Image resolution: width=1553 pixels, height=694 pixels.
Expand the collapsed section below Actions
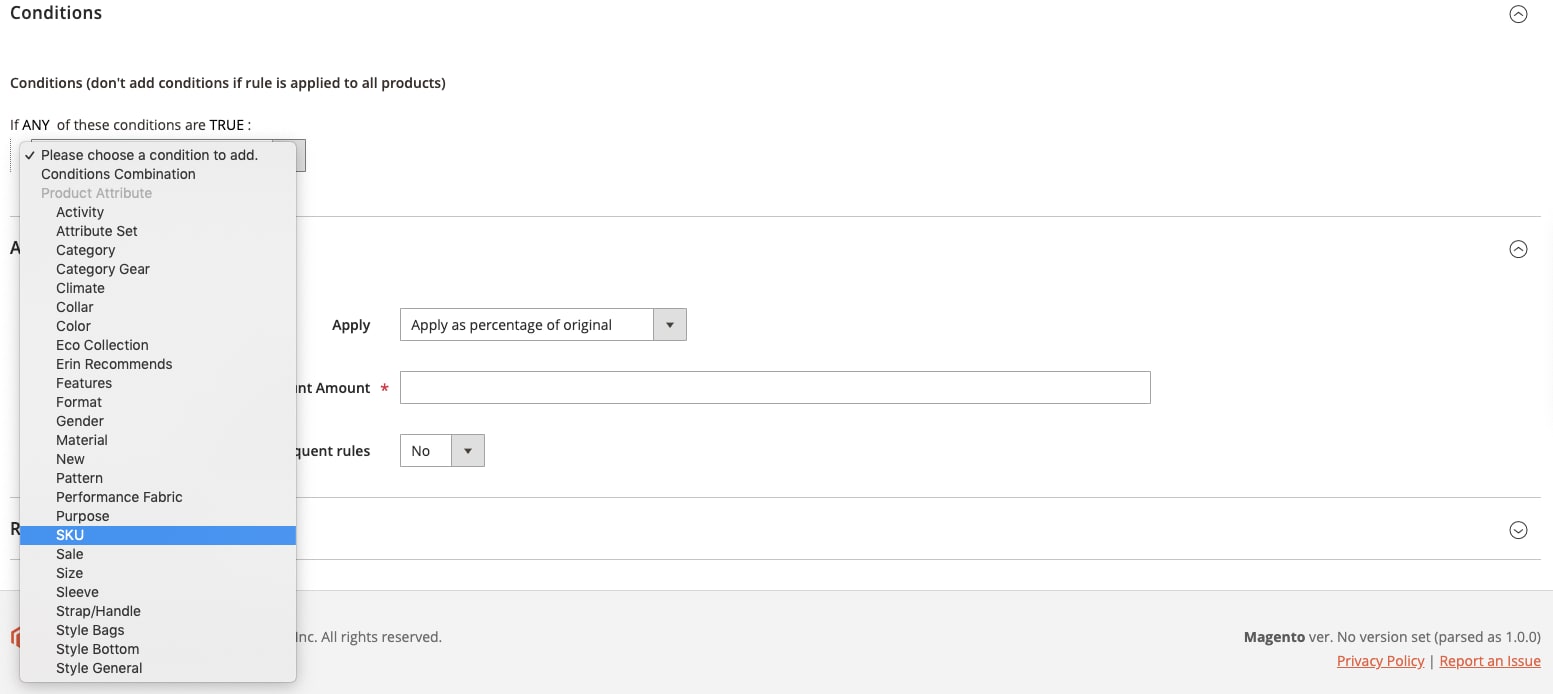click(x=1518, y=530)
